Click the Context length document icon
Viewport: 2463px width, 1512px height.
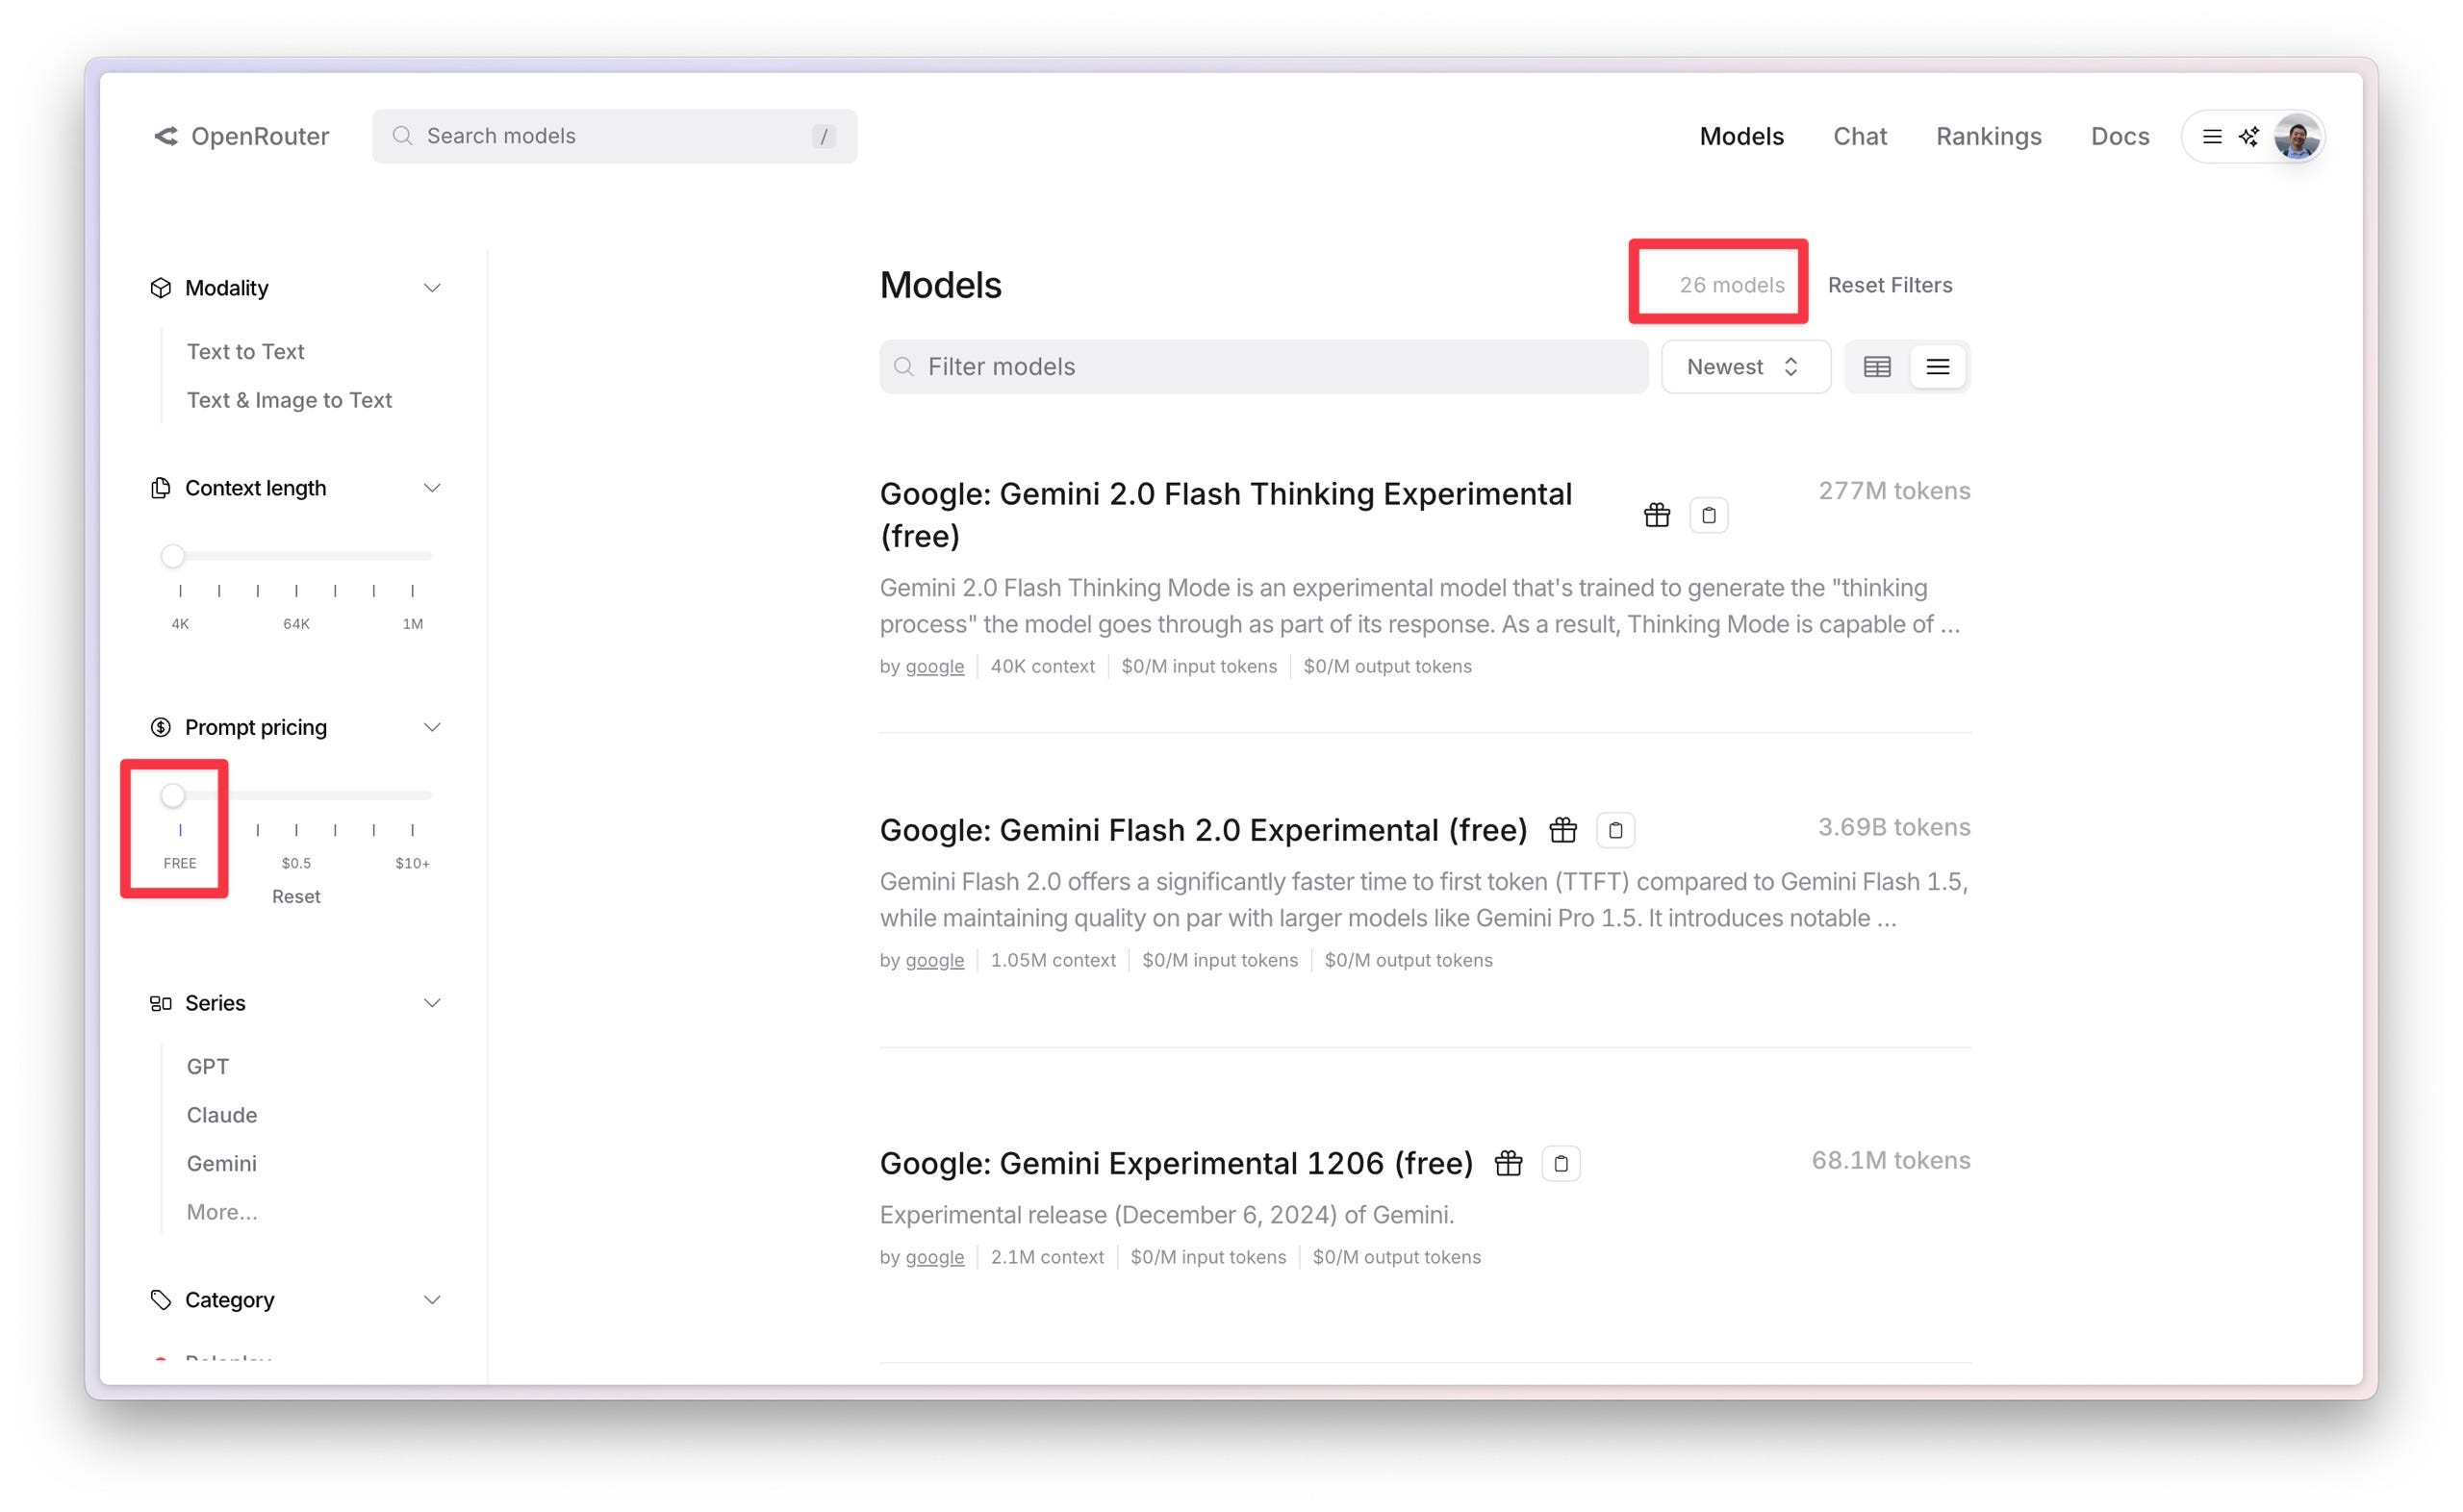click(160, 488)
